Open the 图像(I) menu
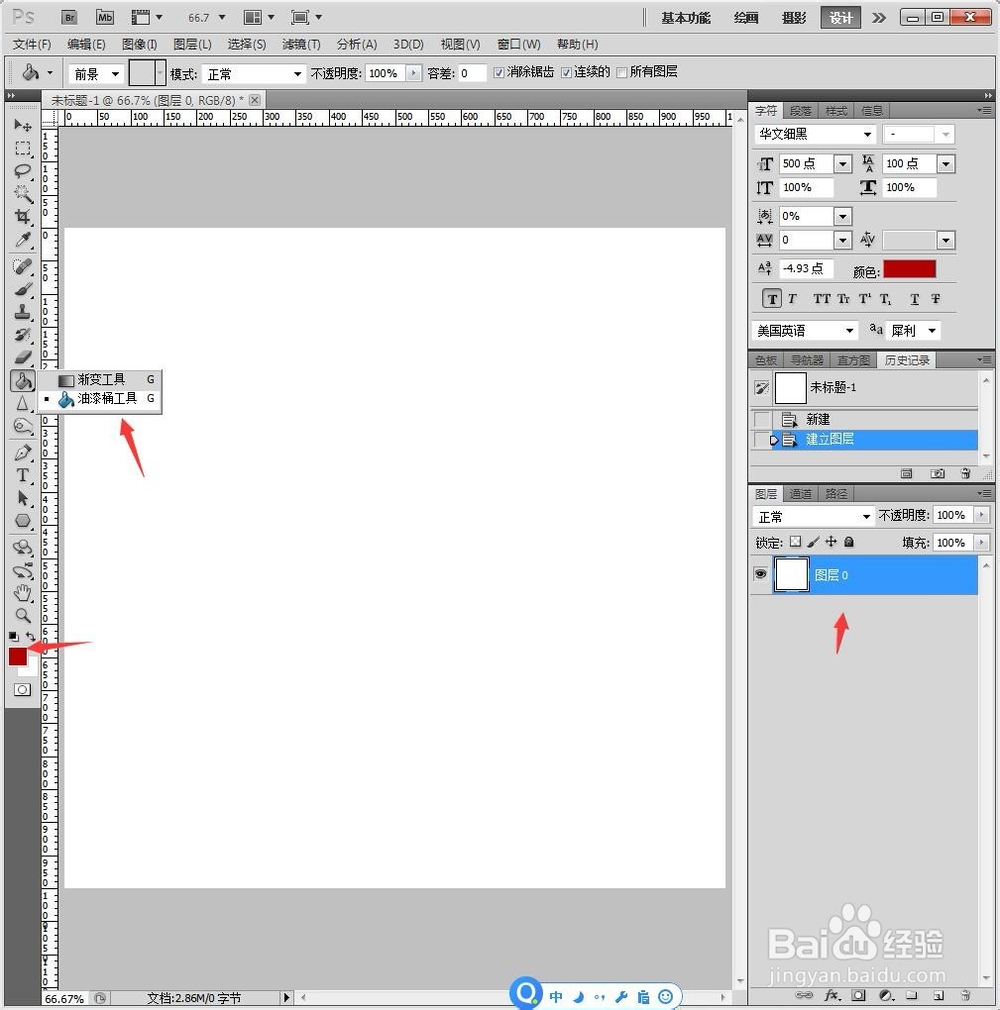Screen dimensions: 1000x1010 (x=139, y=44)
